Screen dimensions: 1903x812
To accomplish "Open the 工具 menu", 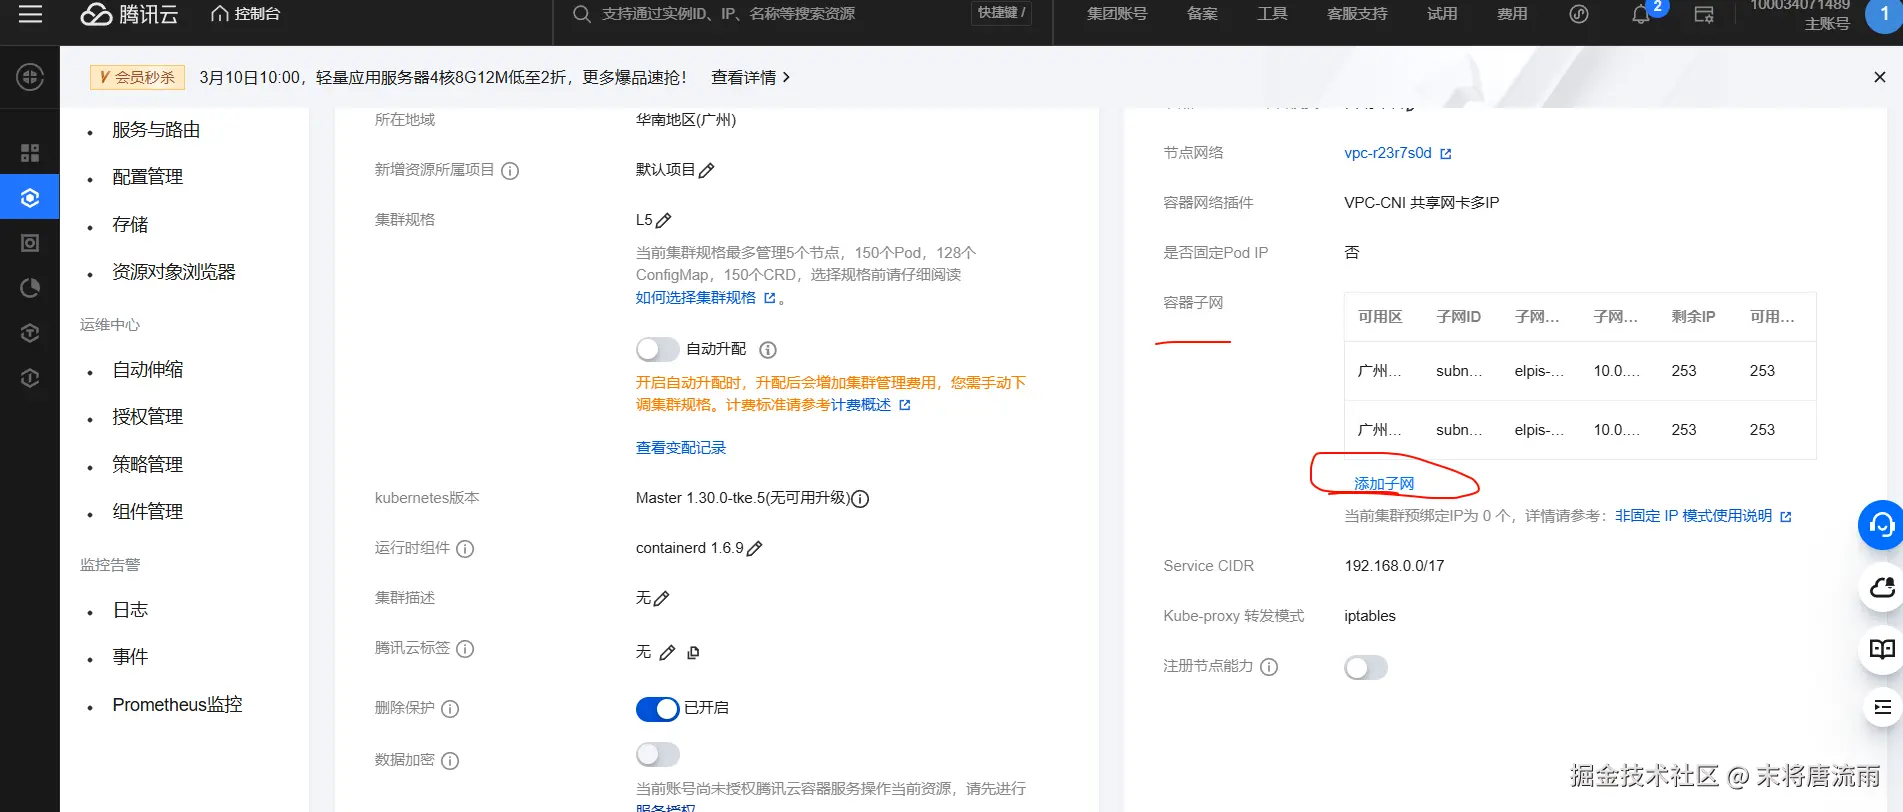I will pos(1272,14).
